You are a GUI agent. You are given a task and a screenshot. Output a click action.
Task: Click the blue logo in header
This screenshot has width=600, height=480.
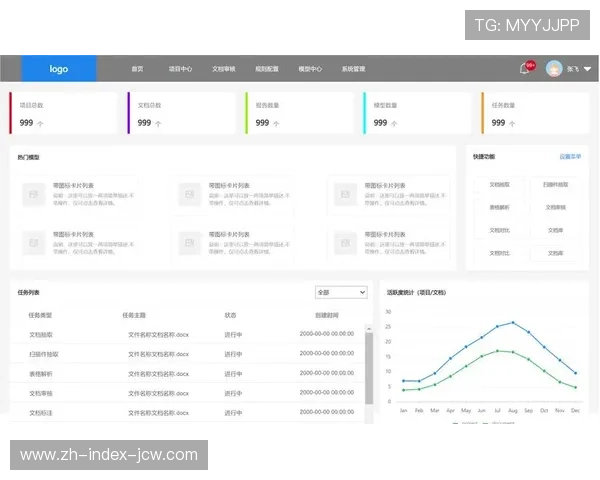point(59,69)
